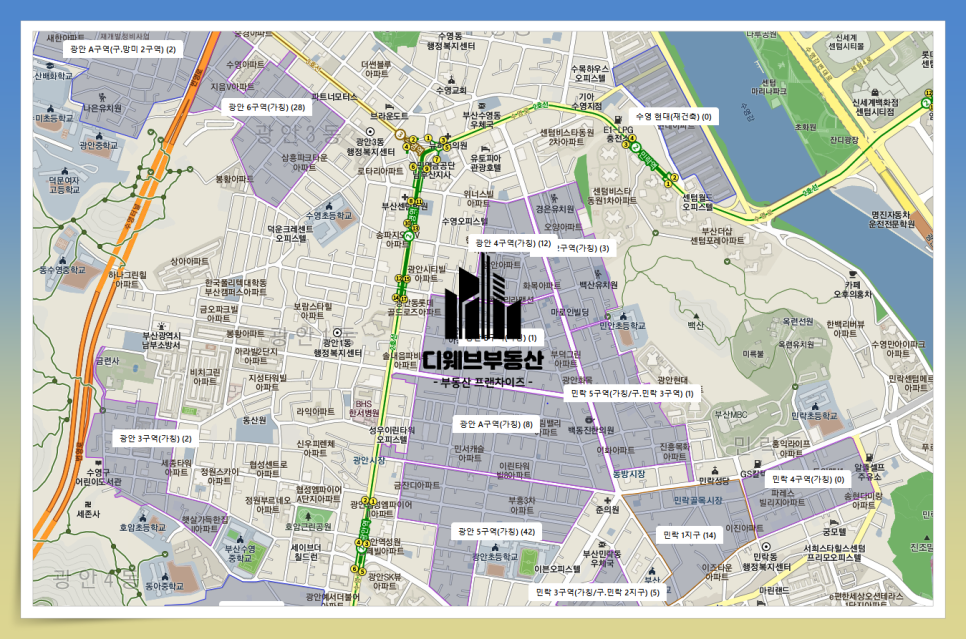Click the 한국폴리텍대학동 부산캠퍼스아파트 map text
966x639 pixels.
coord(235,287)
